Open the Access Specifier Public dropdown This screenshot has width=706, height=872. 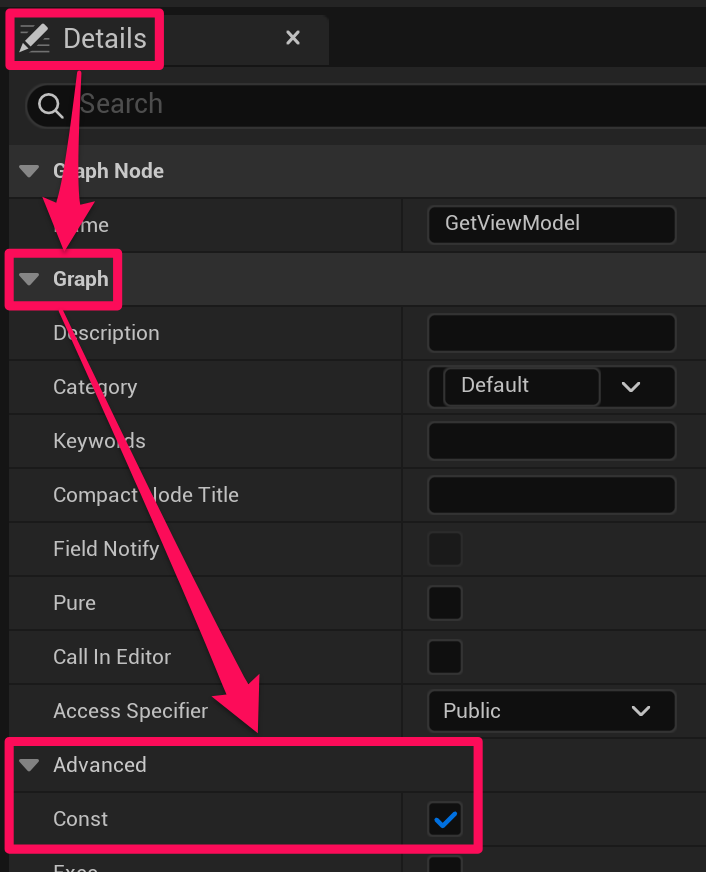551,711
